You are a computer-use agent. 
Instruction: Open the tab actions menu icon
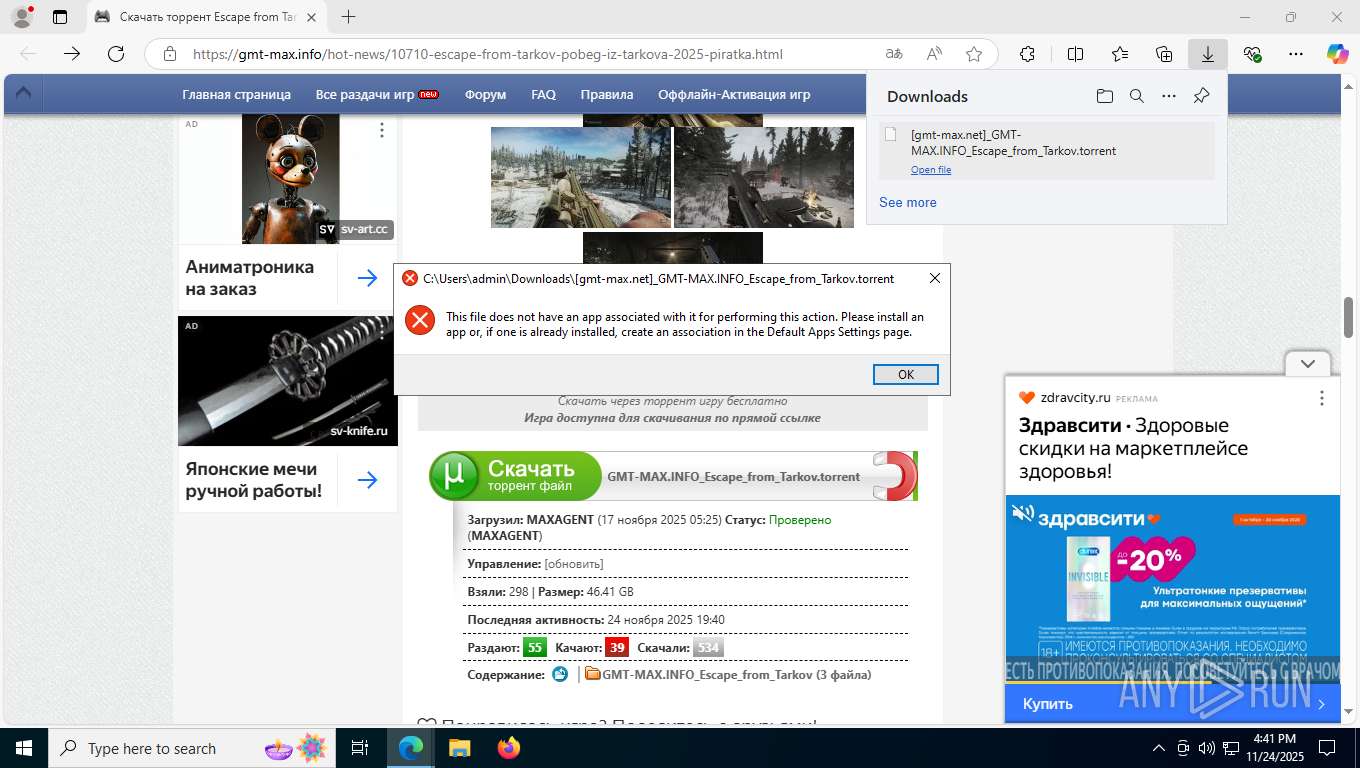point(60,17)
